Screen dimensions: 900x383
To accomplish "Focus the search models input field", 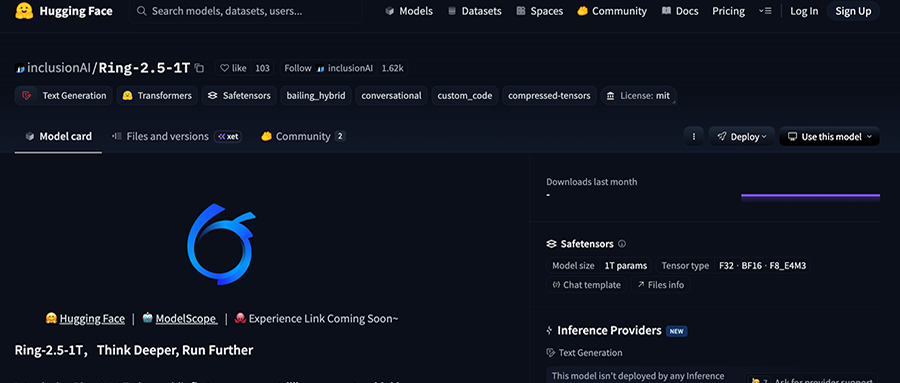I will (246, 11).
